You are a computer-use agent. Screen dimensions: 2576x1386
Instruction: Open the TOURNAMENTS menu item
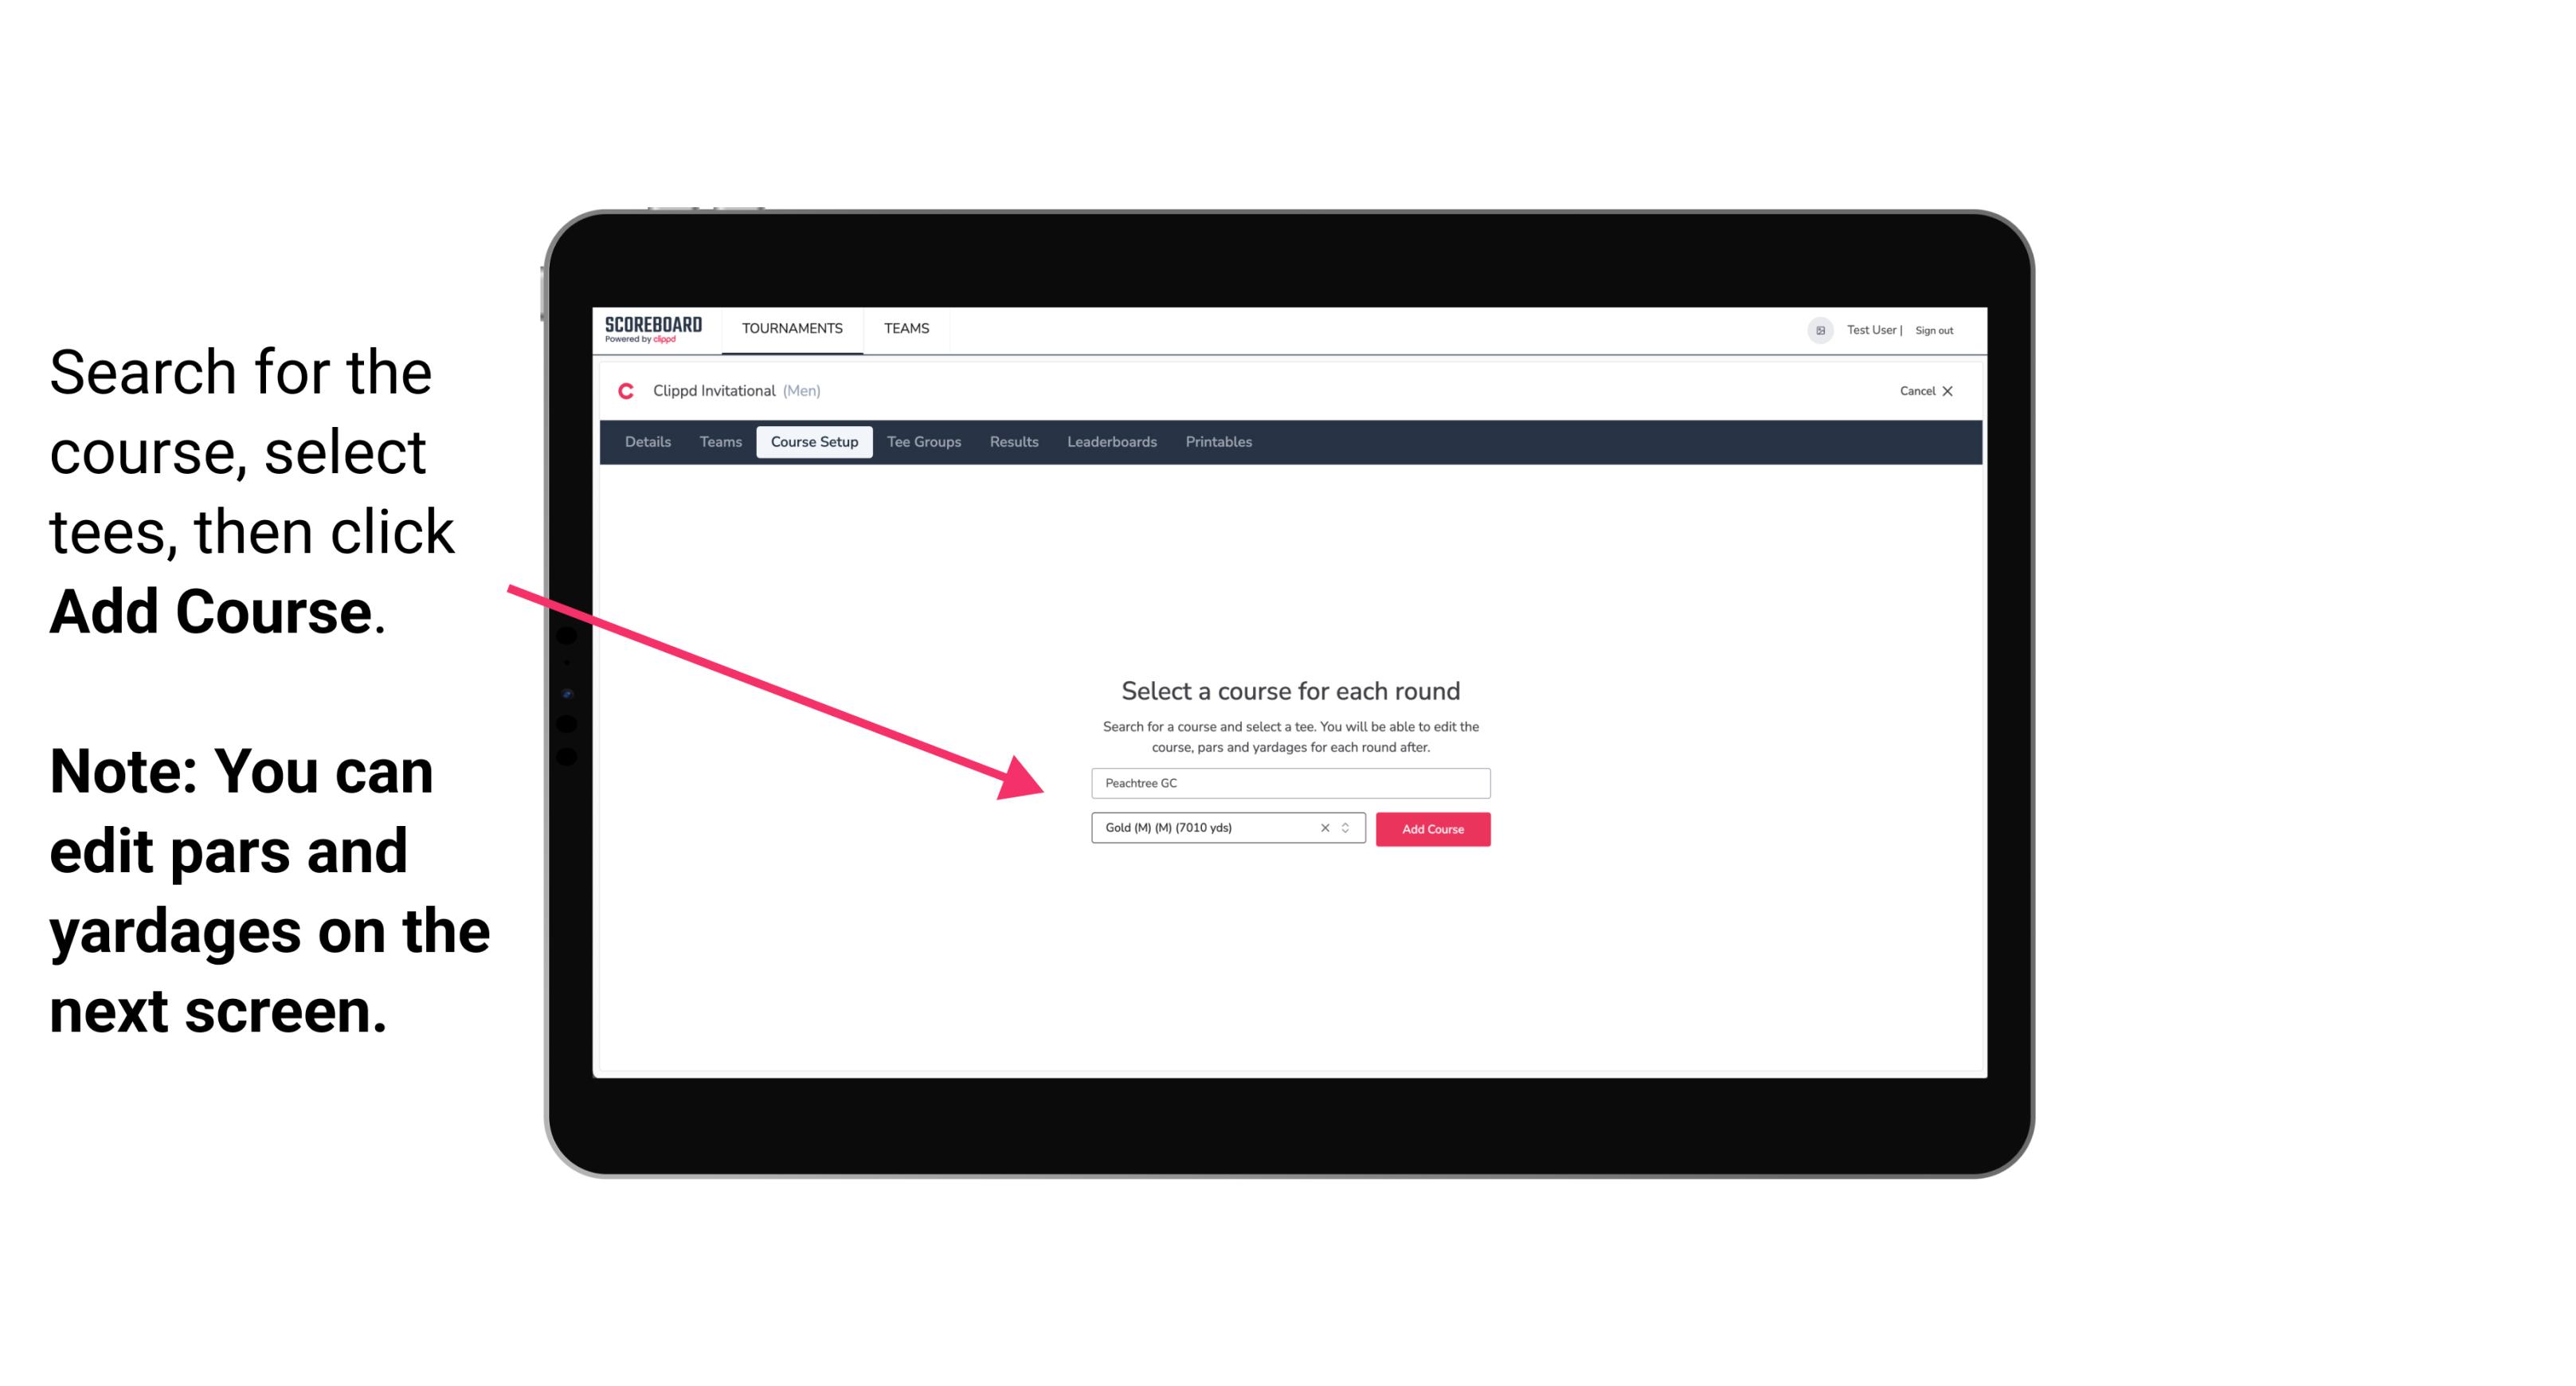coord(792,330)
